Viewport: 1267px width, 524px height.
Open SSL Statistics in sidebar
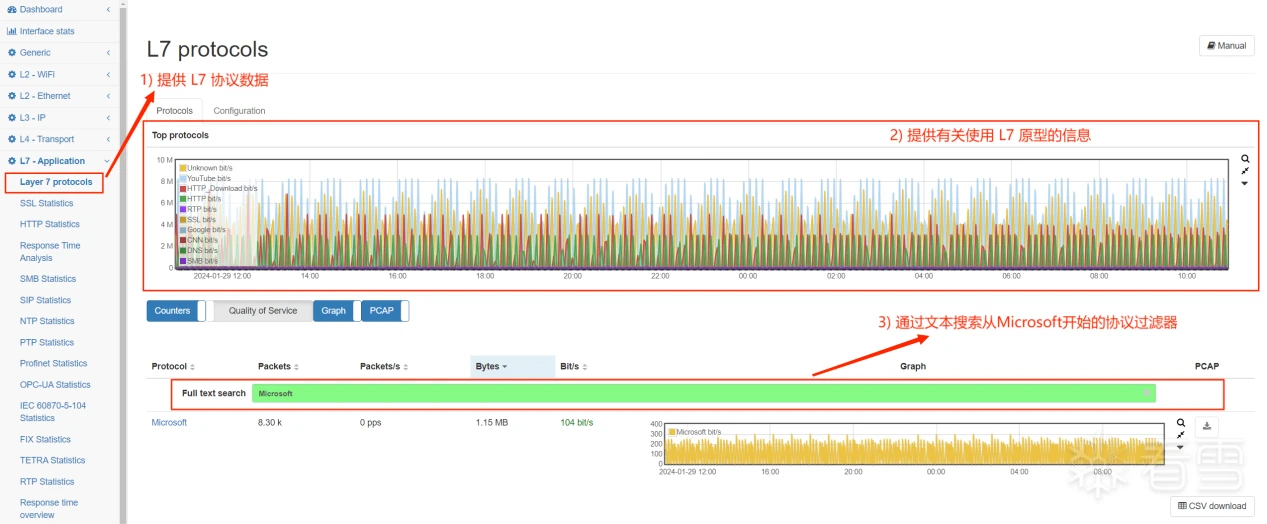[46, 203]
